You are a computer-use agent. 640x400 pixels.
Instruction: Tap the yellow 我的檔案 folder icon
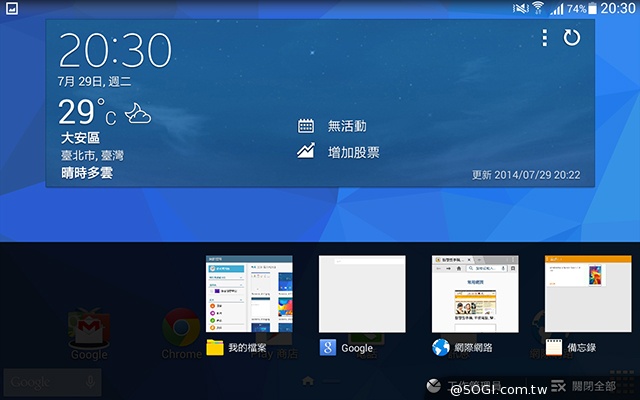click(x=215, y=347)
